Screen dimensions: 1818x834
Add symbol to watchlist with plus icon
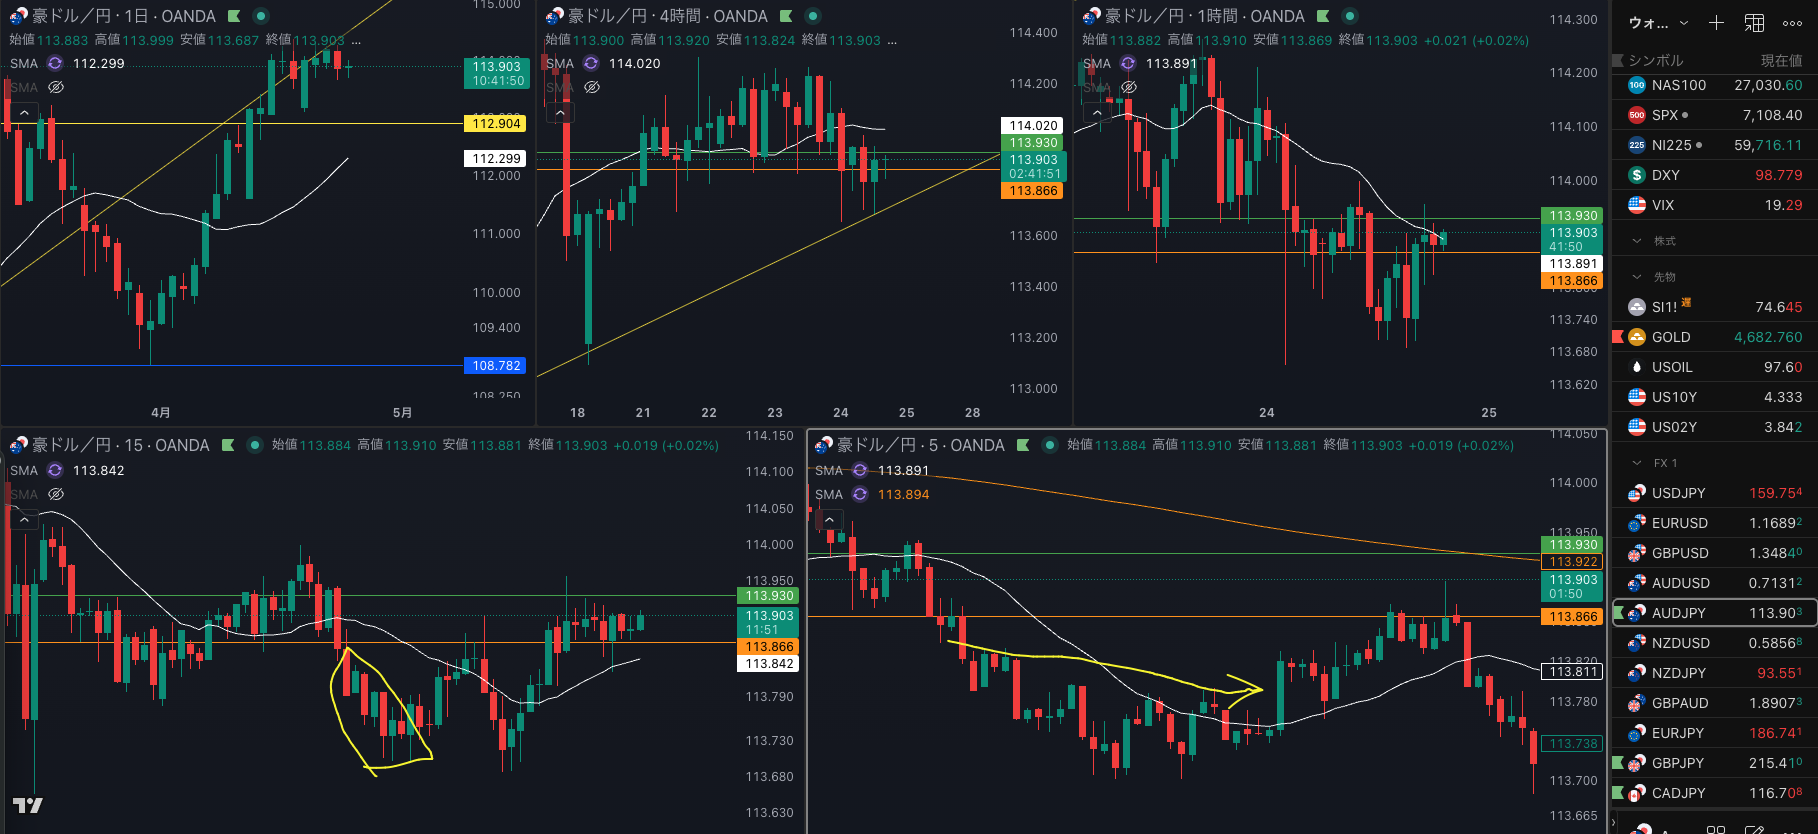1716,23
